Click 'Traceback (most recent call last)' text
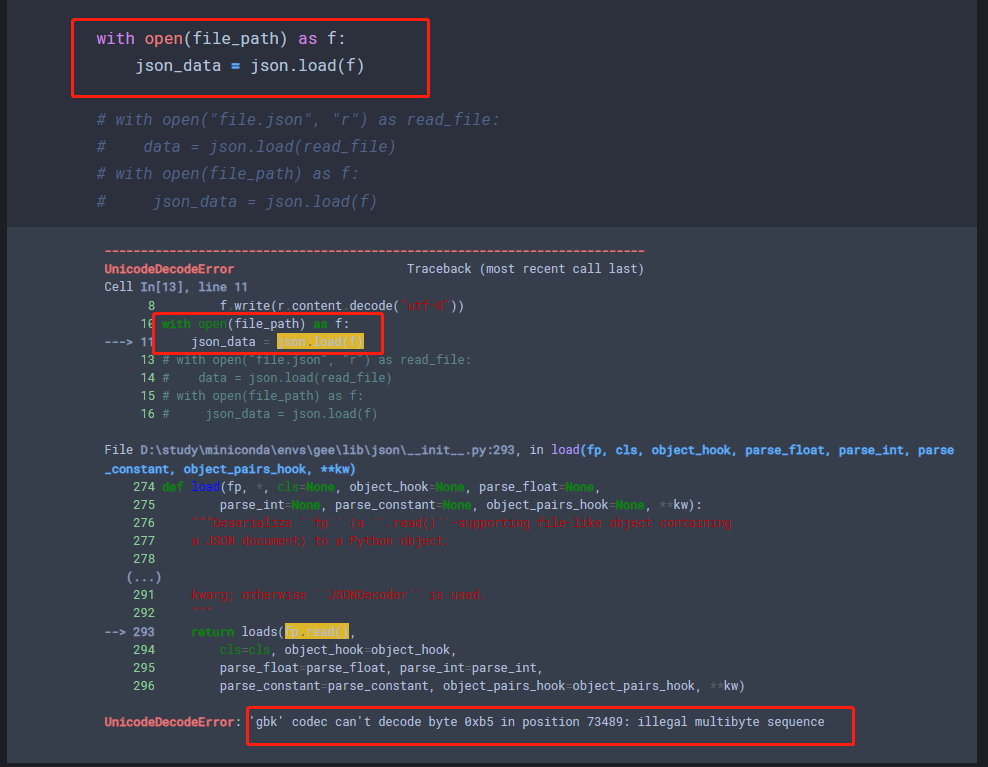The height and width of the screenshot is (767, 988). pyautogui.click(x=525, y=269)
